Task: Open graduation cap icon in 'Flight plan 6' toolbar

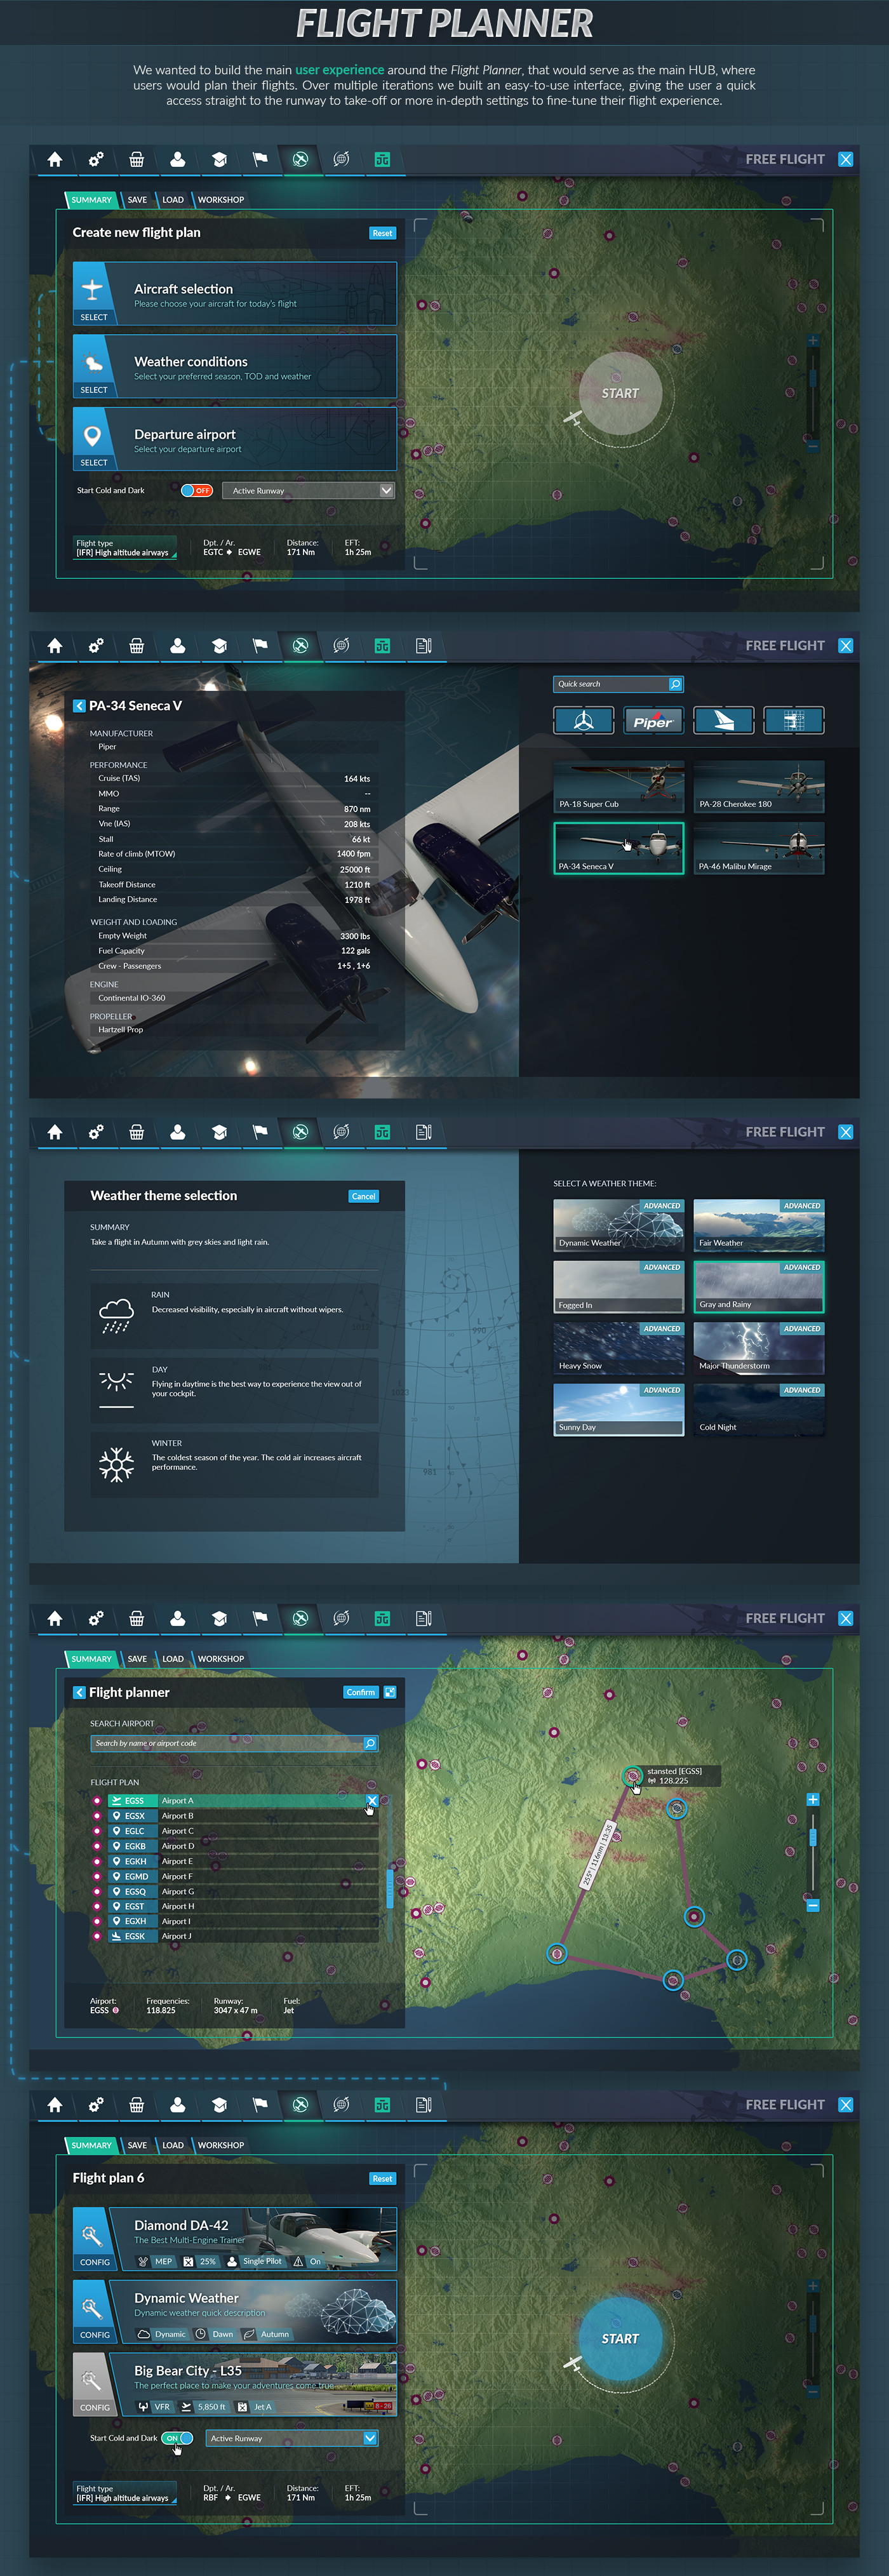Action: pos(219,2104)
